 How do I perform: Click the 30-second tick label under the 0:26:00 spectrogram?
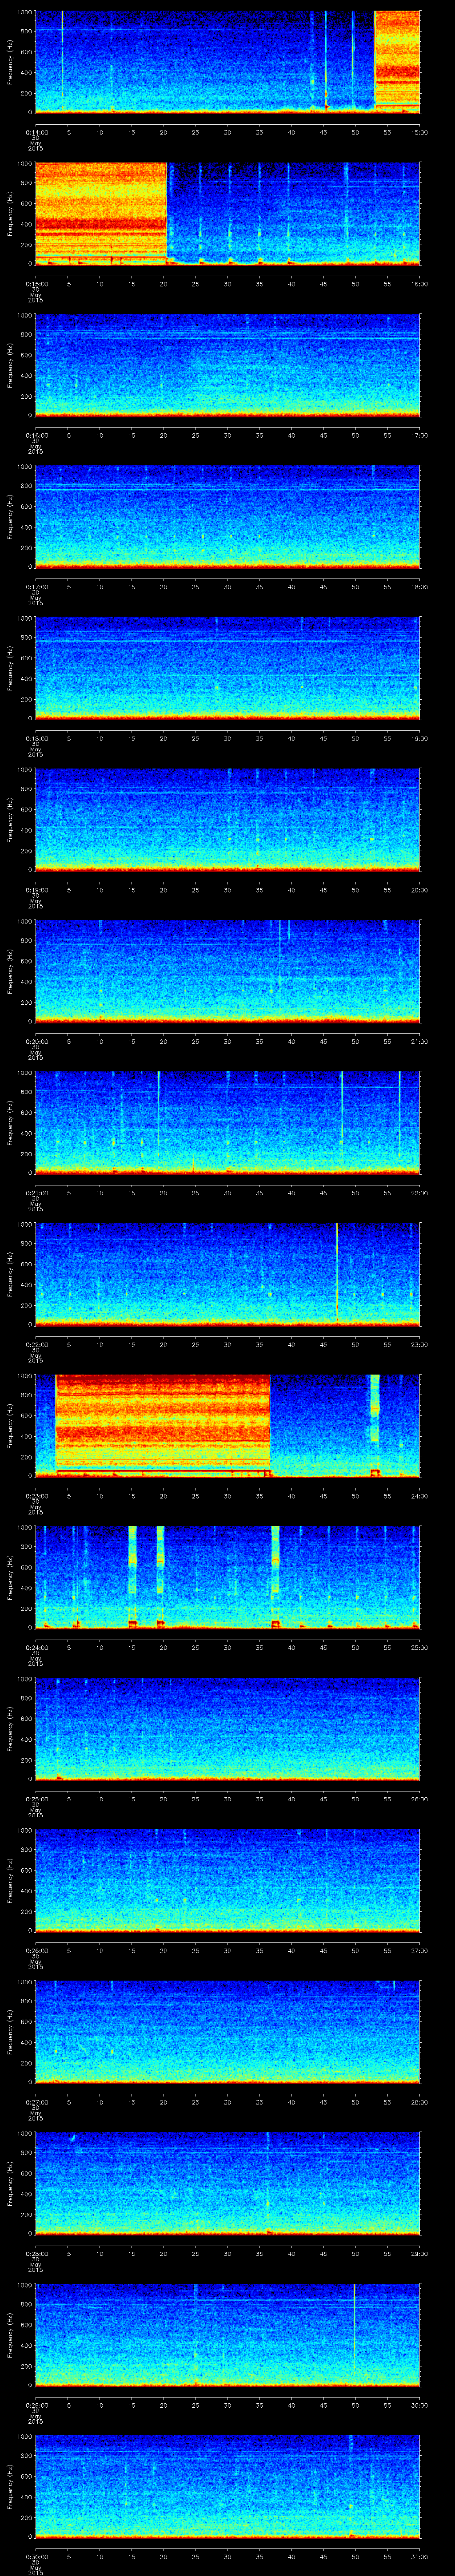(x=227, y=1950)
